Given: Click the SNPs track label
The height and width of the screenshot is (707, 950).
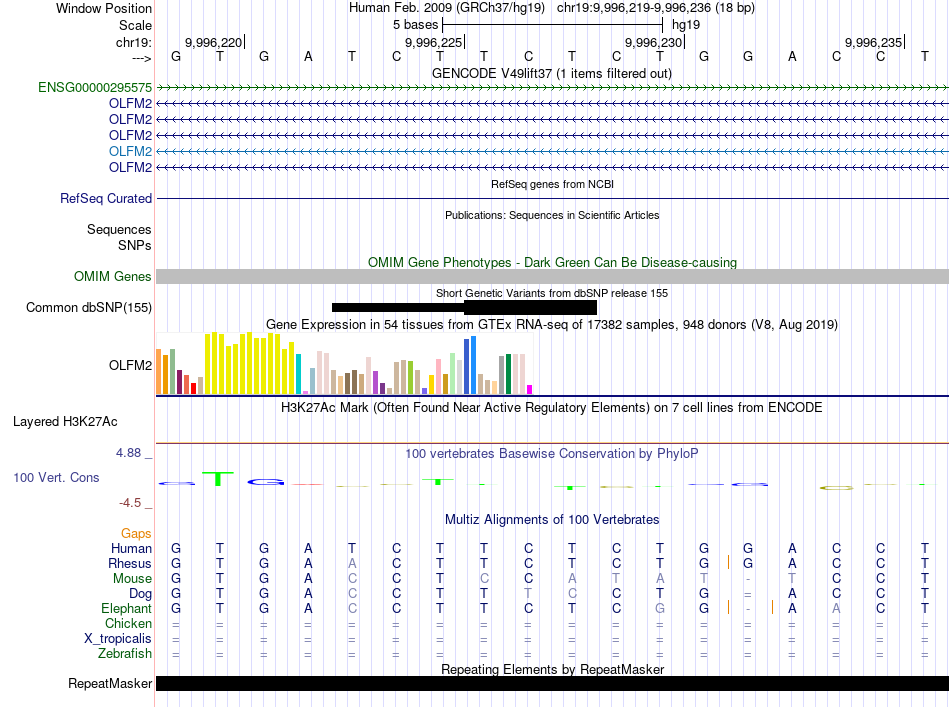Looking at the screenshot, I should (x=135, y=245).
